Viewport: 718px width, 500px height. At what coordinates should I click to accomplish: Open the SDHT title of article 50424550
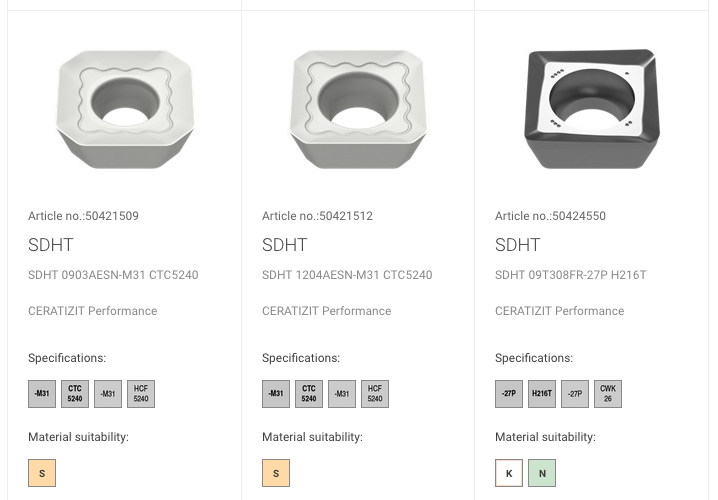(x=517, y=245)
